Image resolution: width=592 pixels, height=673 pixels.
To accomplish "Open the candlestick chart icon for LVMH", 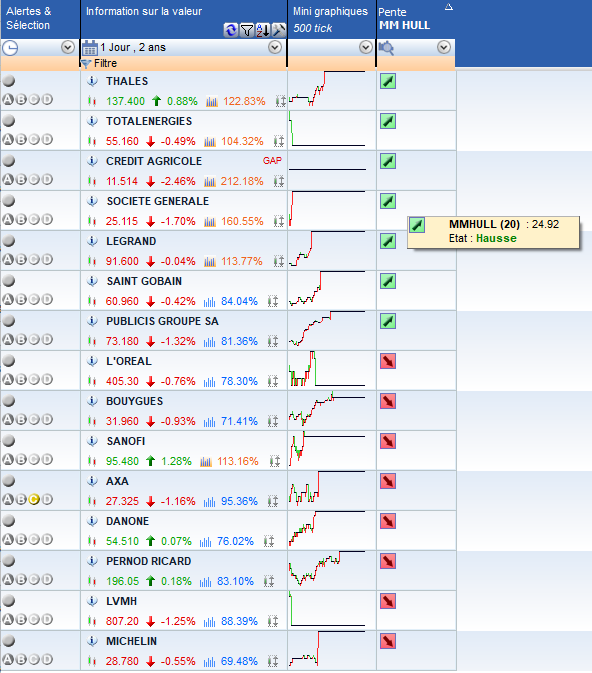I will (x=91, y=621).
